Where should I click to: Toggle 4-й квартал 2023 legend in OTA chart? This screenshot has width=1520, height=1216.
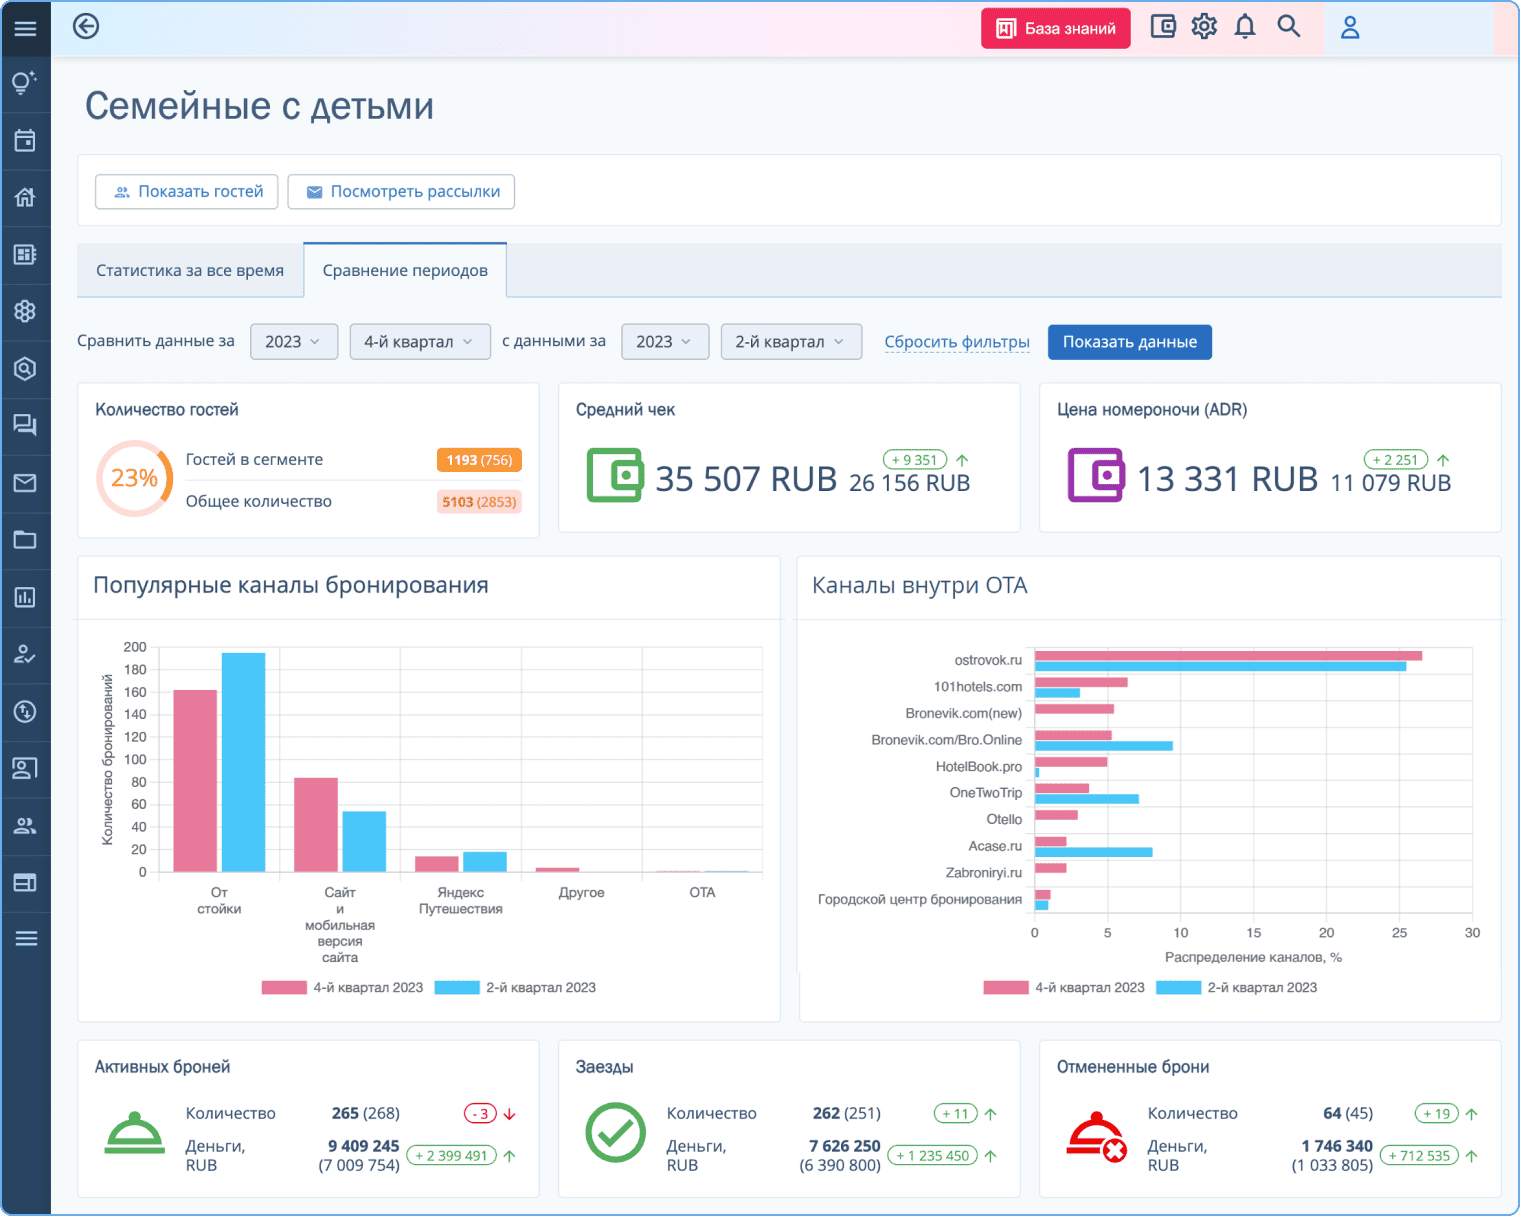1064,988
